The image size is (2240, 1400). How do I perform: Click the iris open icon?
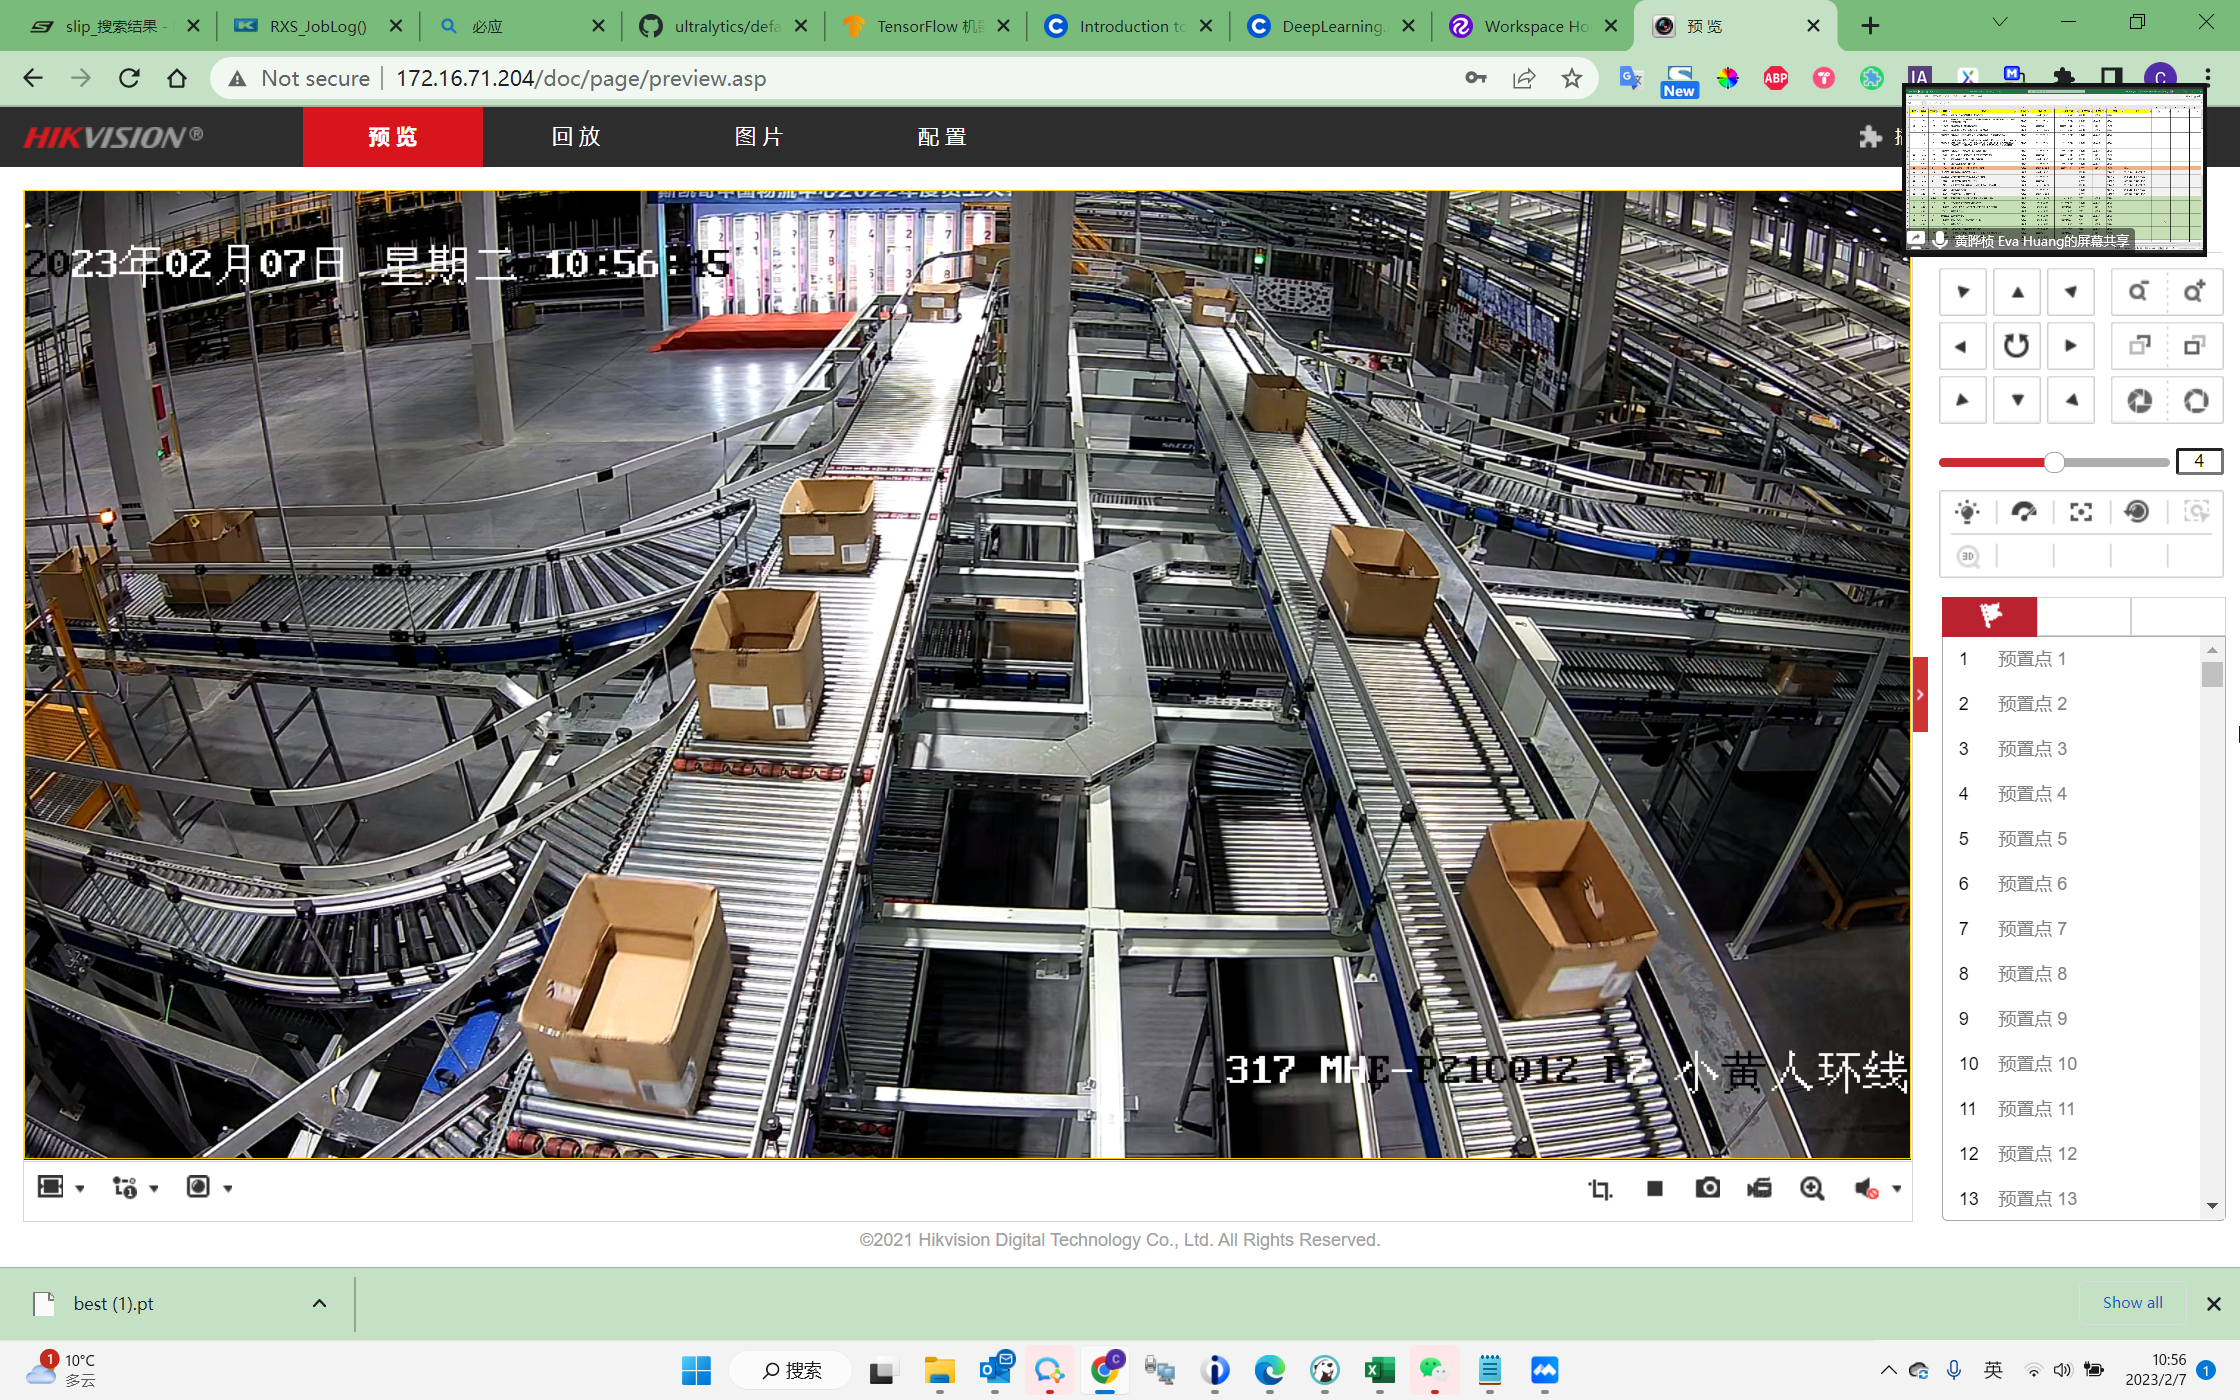[2194, 401]
